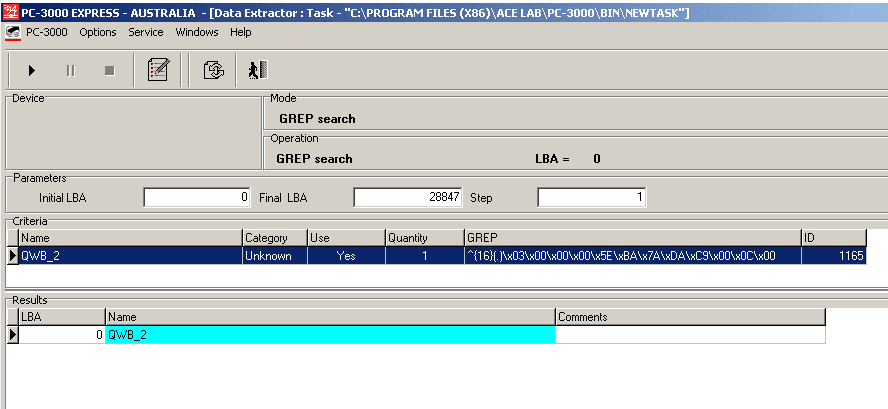The width and height of the screenshot is (888, 409).
Task: Click the PC-3000 logo icon in menu bar
Action: [x=12, y=33]
